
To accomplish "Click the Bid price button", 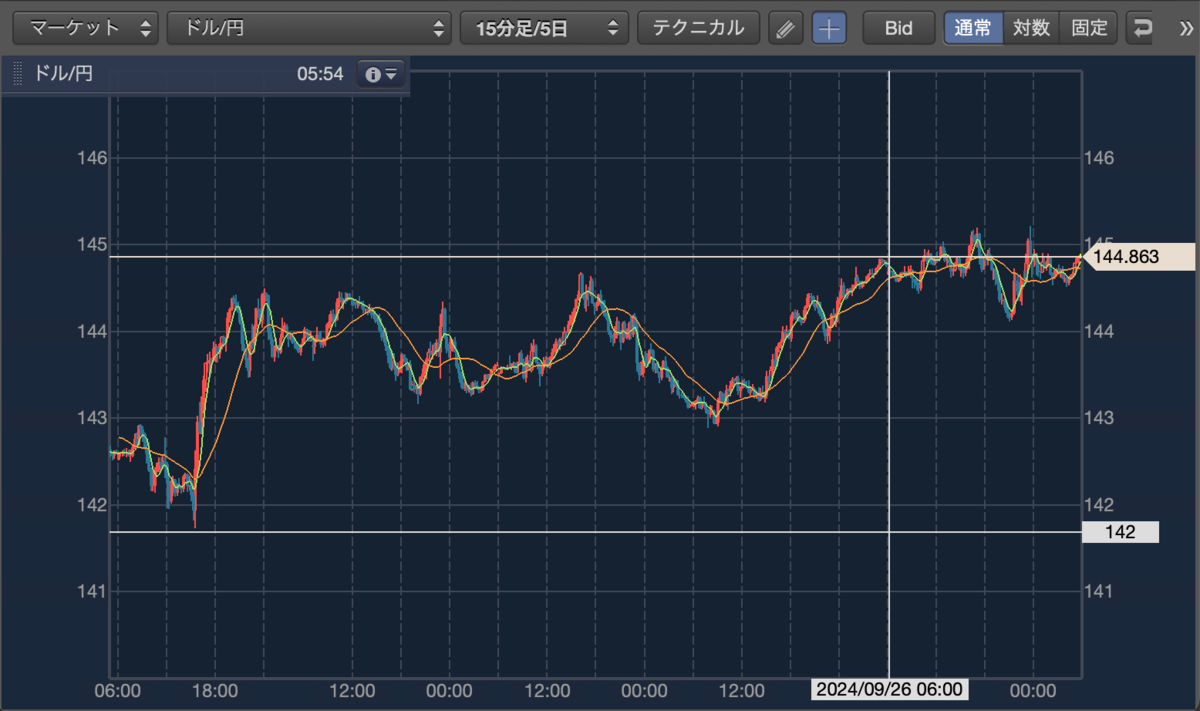I will click(x=899, y=28).
